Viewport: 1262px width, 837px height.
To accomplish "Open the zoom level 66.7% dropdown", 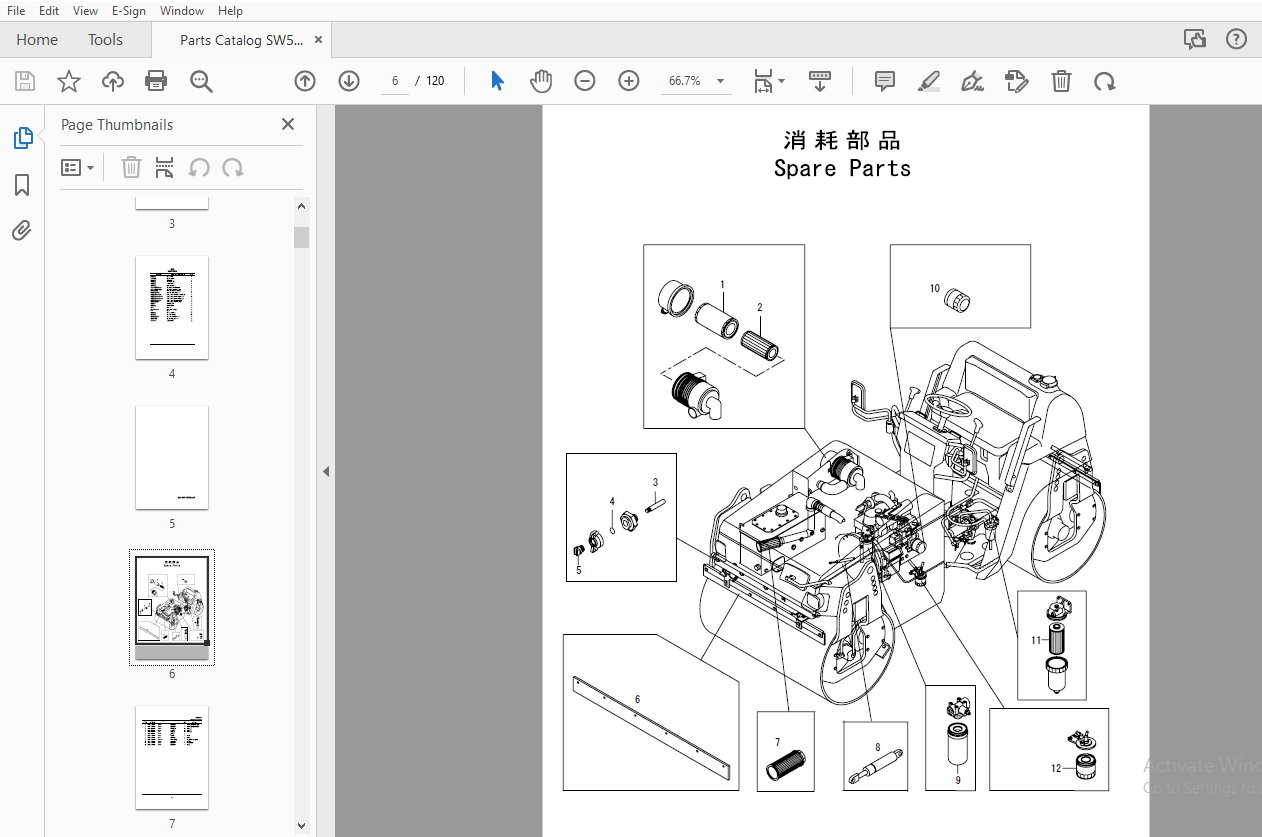I will point(697,81).
